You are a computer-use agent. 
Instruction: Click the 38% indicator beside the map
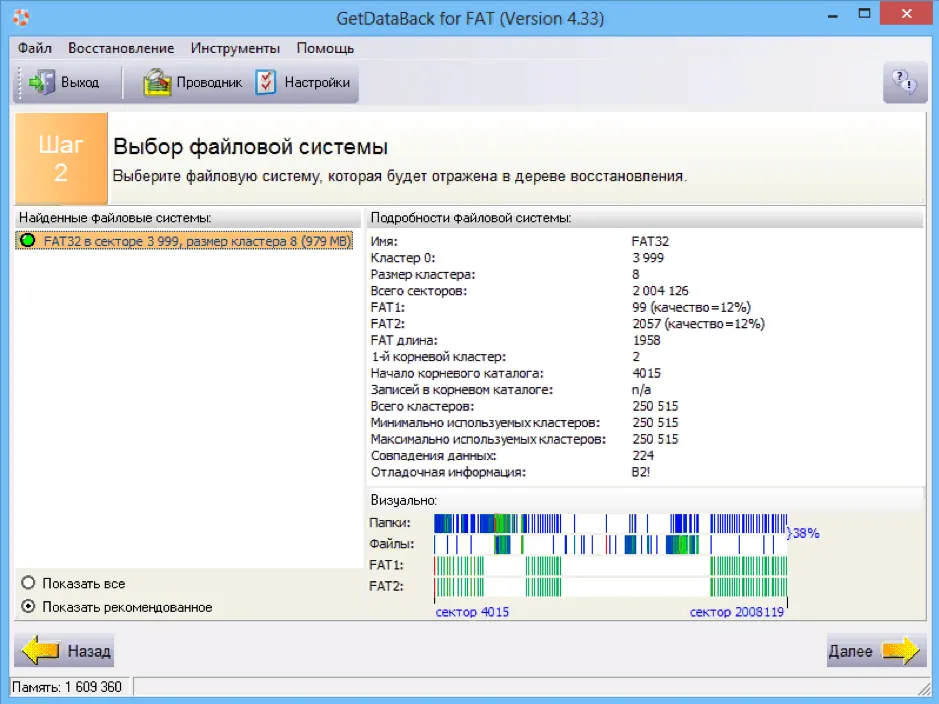(x=804, y=533)
